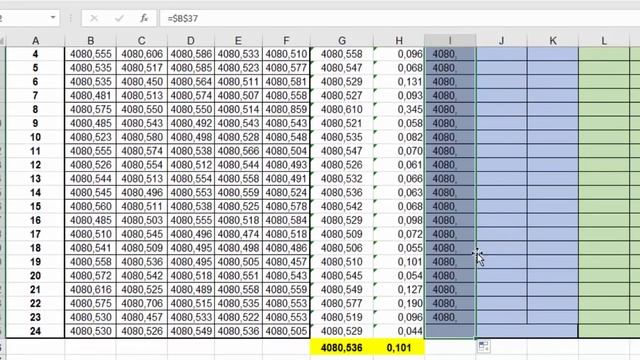Select column H header
Viewport: 640px width, 360px height.
[399, 40]
